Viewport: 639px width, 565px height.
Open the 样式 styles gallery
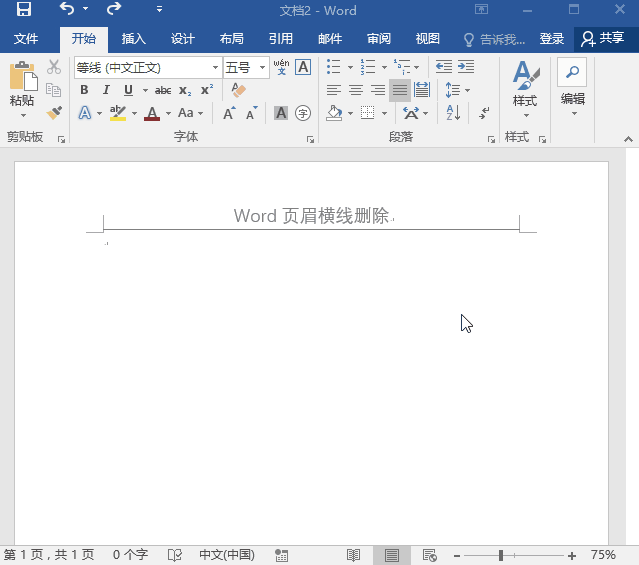[x=525, y=90]
